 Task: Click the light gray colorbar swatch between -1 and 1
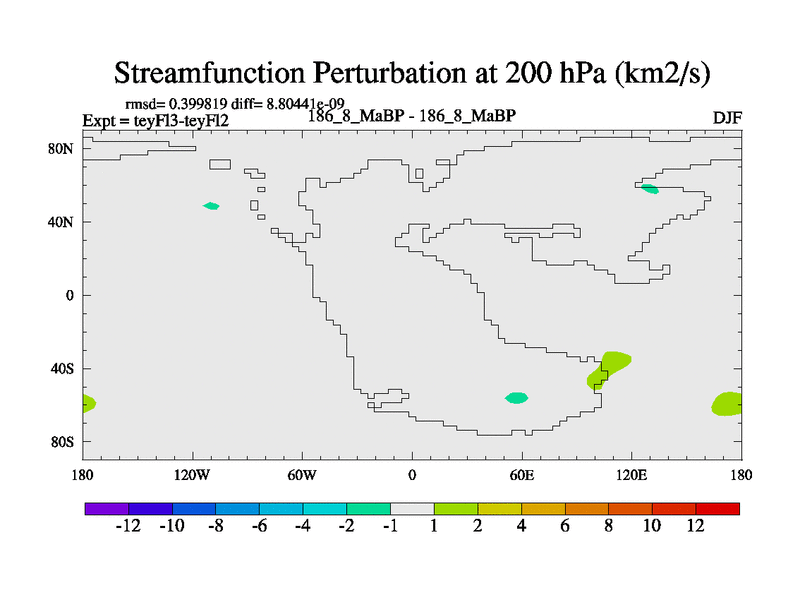pyautogui.click(x=412, y=509)
